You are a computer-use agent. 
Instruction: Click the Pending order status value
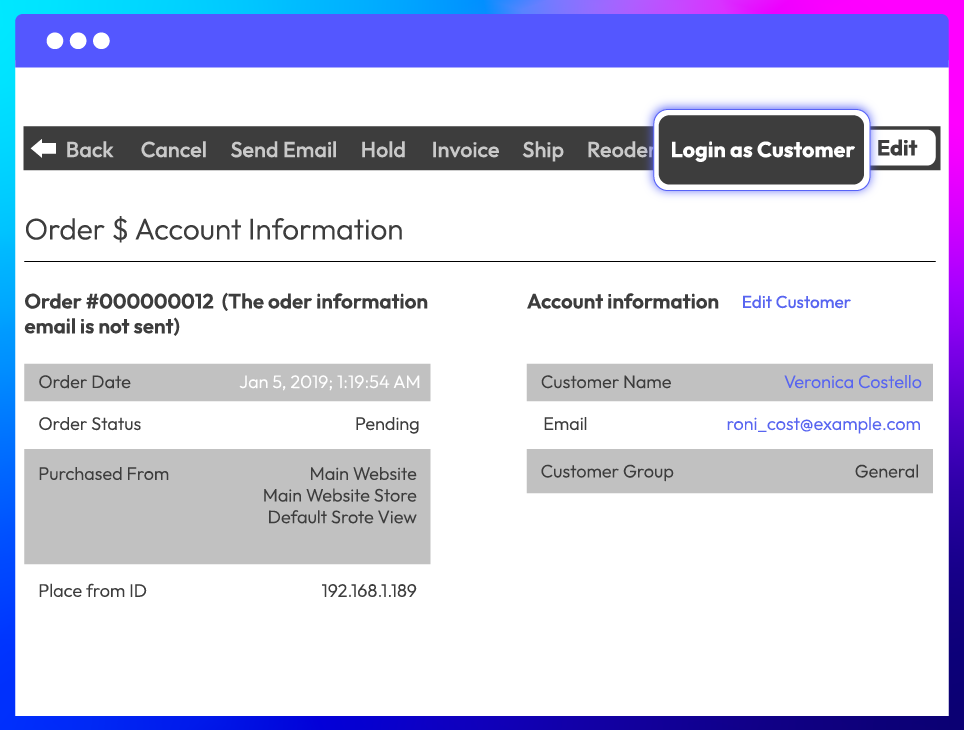(x=386, y=424)
